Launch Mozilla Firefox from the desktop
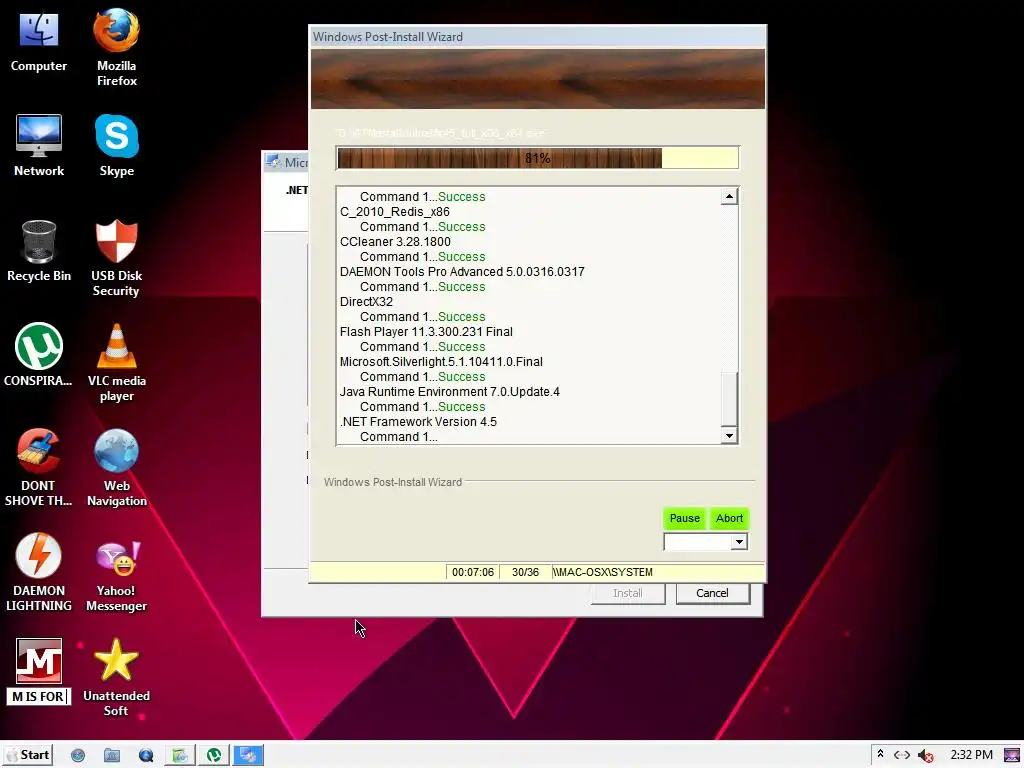 pyautogui.click(x=116, y=48)
